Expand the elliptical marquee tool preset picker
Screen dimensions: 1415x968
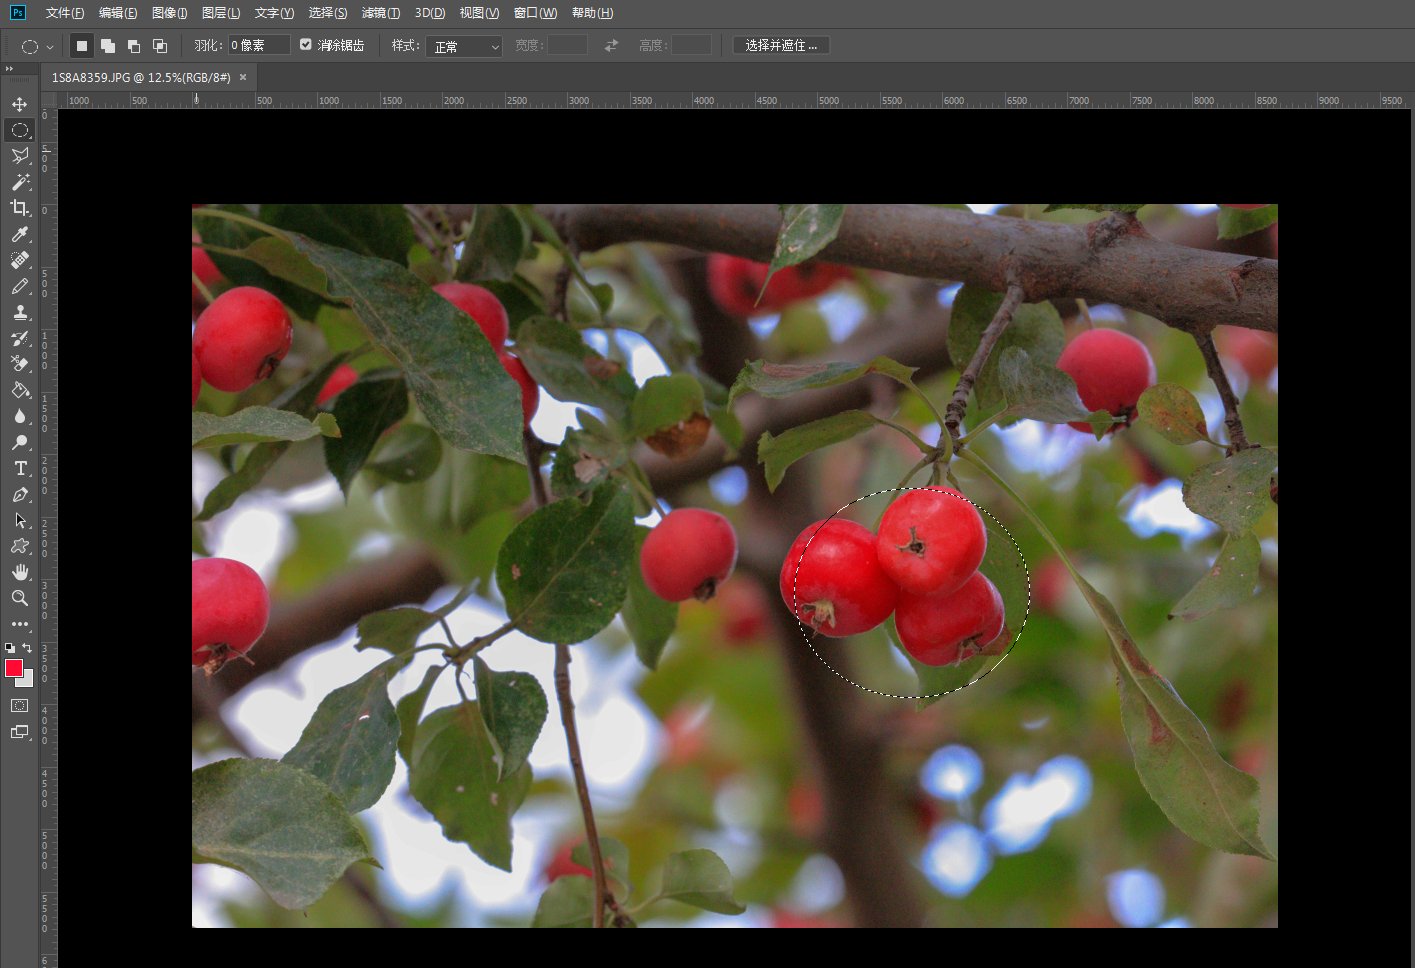[x=50, y=47]
